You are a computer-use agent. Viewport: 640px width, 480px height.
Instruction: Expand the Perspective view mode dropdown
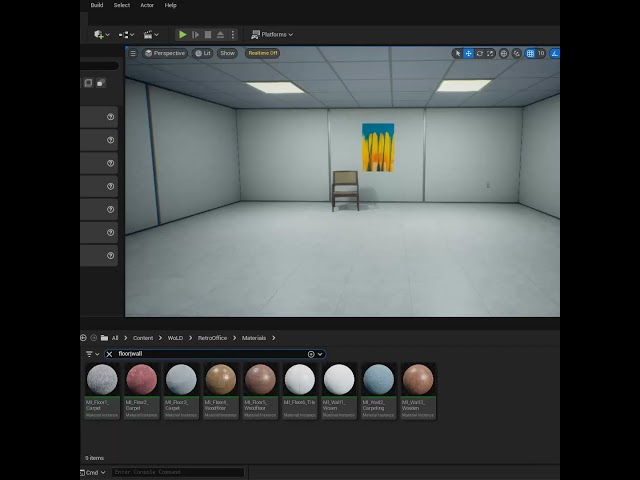pos(165,53)
